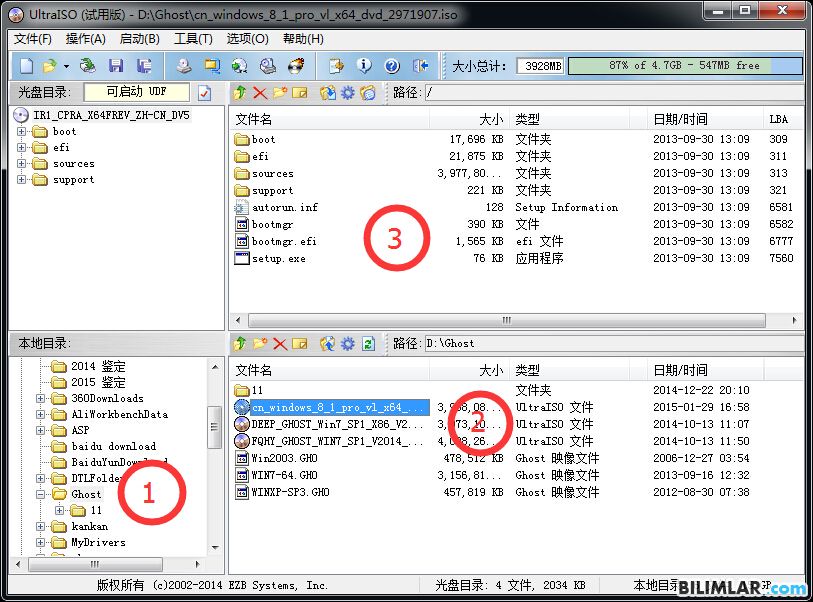Viewport: 813px width, 602px height.
Task: Click the Open CD/DVD toolbar icon
Action: click(x=88, y=66)
